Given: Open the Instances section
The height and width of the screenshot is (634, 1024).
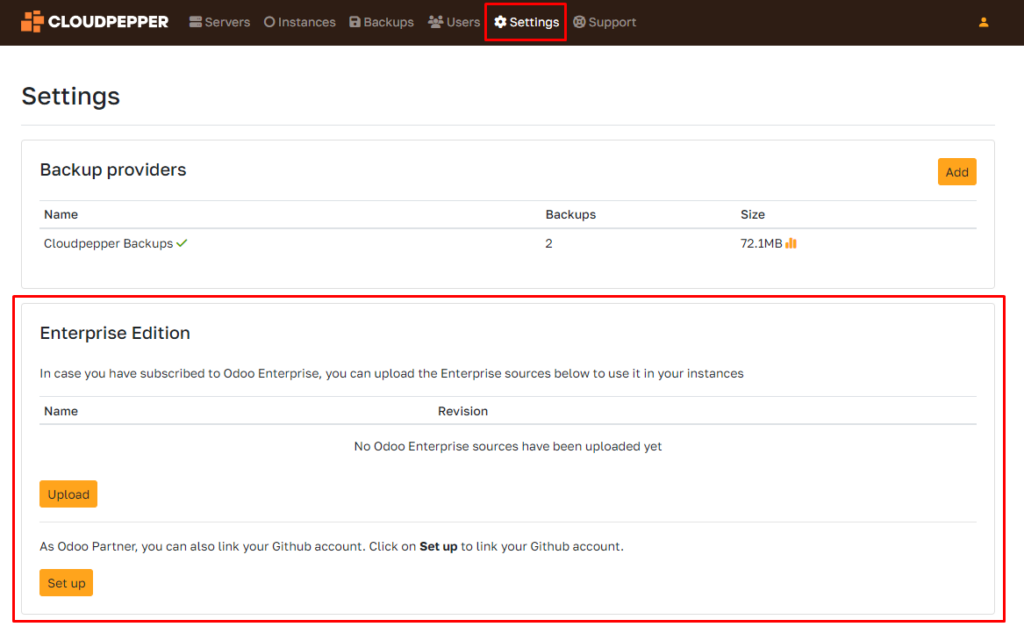Looking at the screenshot, I should click(x=306, y=21).
